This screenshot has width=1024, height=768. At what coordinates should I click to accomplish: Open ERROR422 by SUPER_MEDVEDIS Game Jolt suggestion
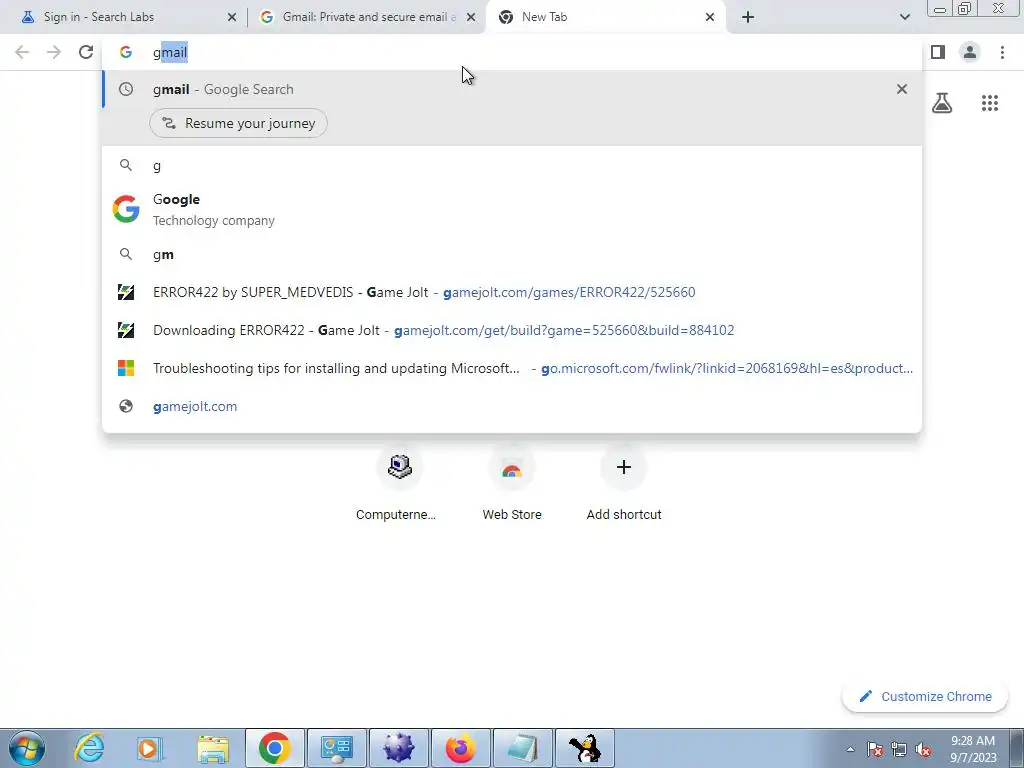512,293
